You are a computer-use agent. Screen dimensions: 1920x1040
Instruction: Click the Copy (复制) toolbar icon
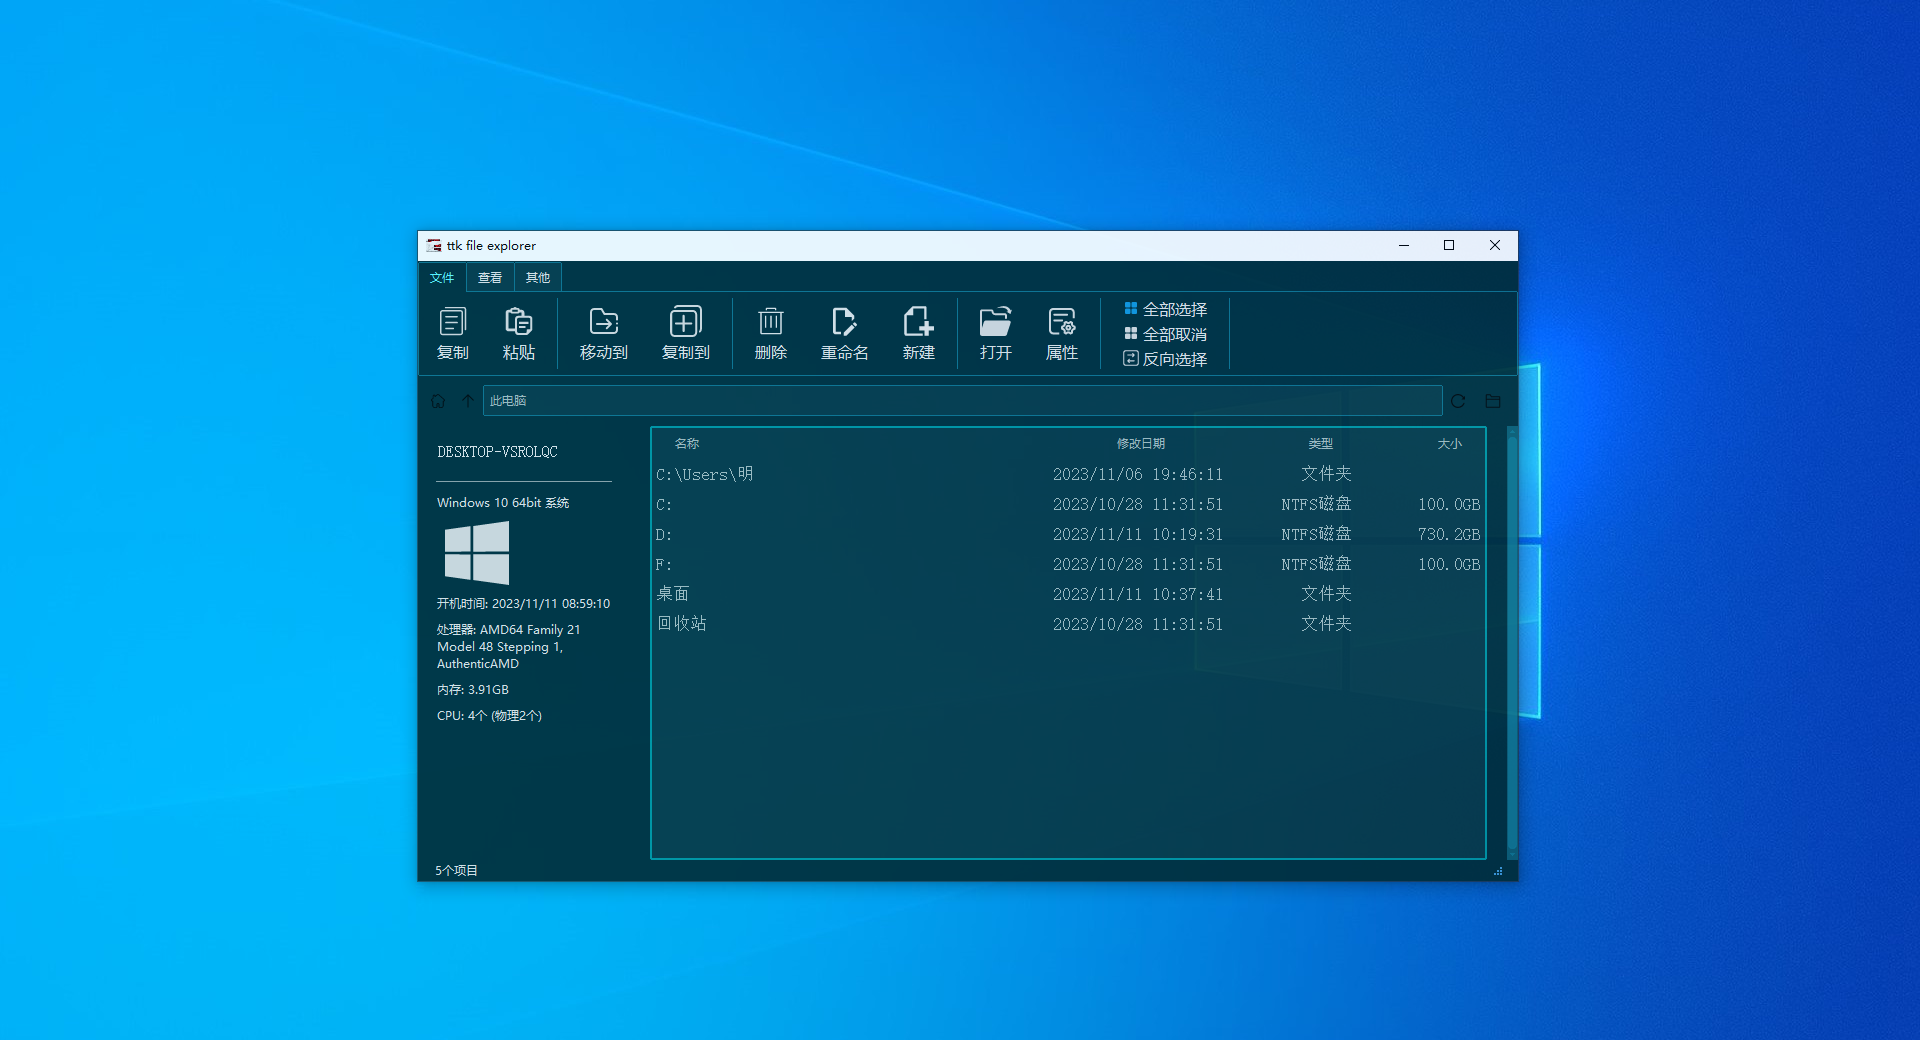453,322
